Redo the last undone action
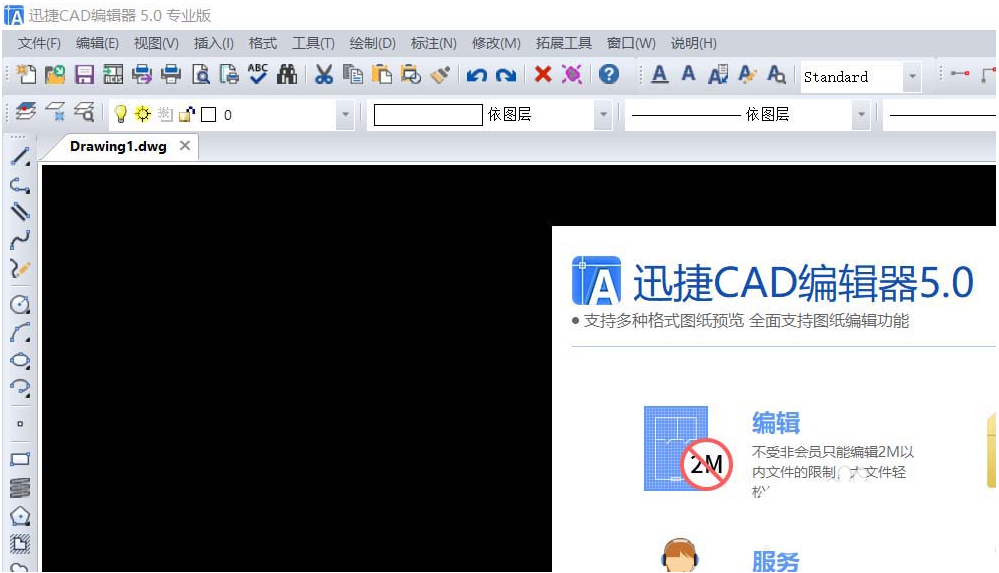This screenshot has height=573, width=999. coord(506,75)
